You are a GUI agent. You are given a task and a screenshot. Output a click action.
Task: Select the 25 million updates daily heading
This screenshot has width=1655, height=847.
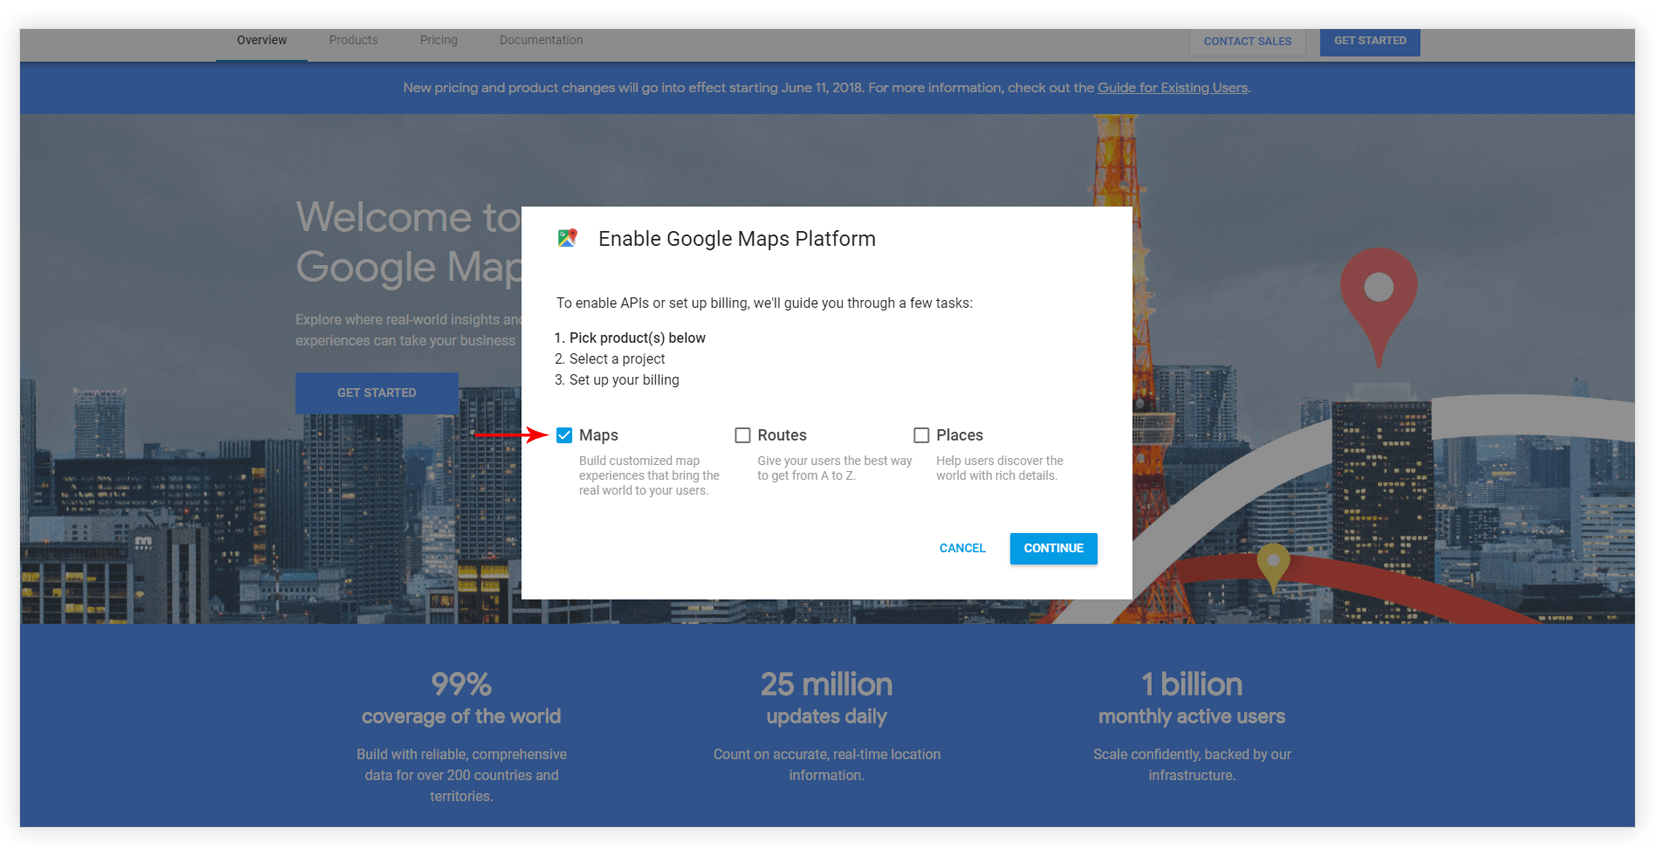[826, 698]
